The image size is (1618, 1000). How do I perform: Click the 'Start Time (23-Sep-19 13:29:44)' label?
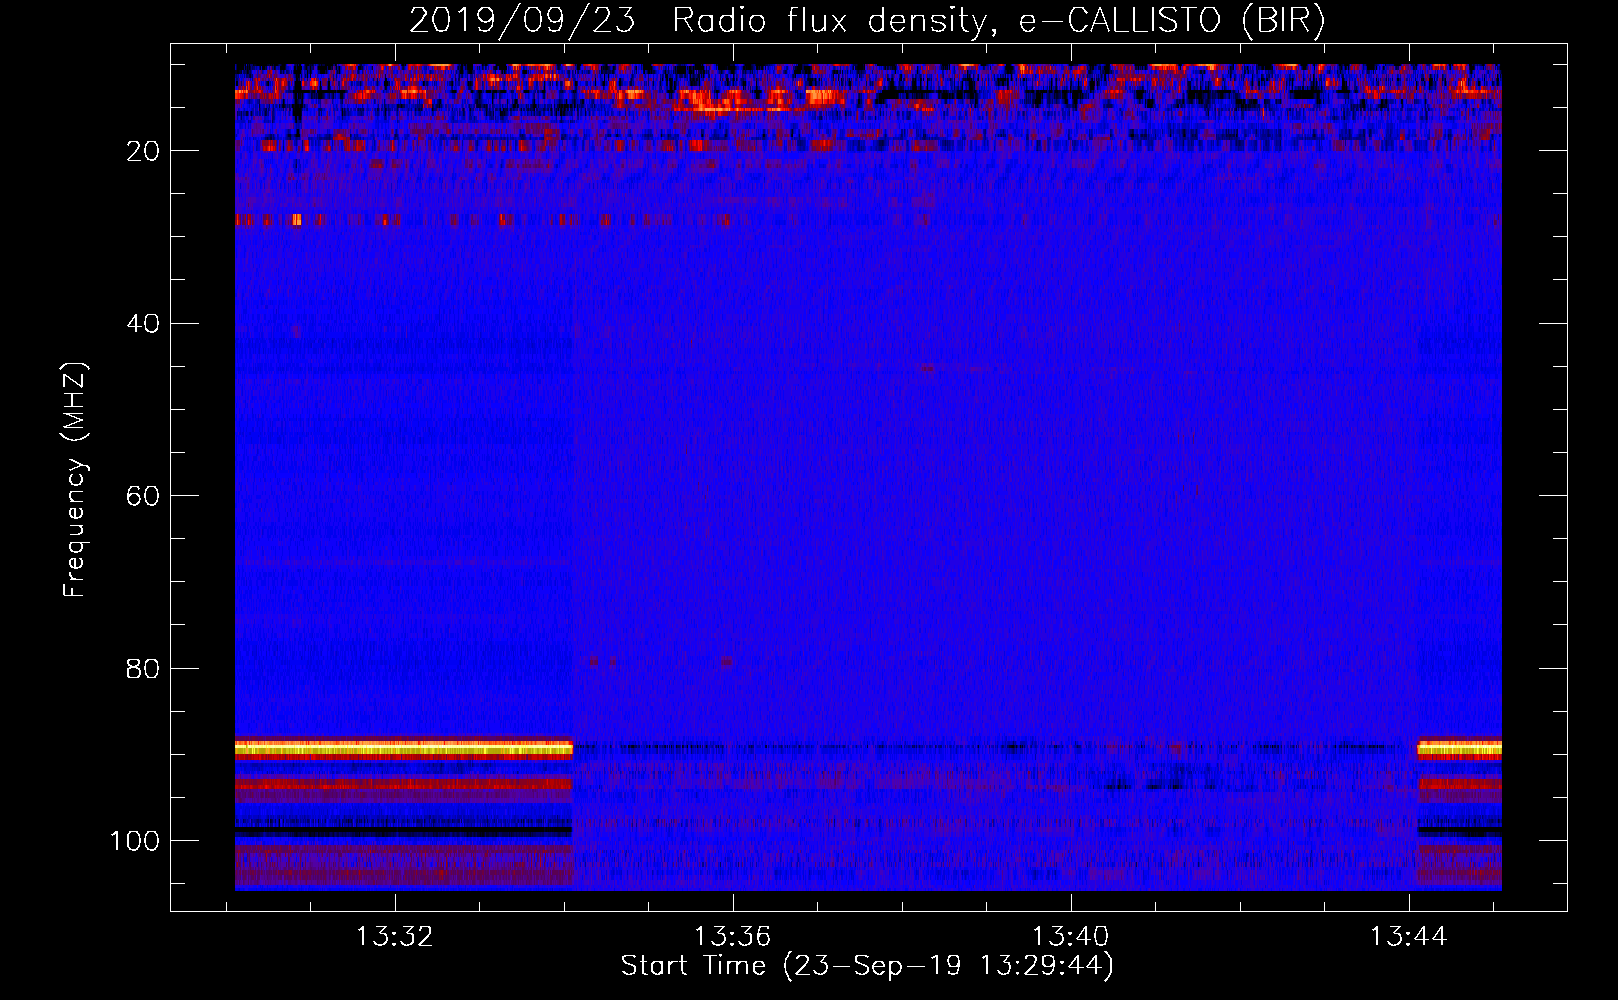coord(867,966)
